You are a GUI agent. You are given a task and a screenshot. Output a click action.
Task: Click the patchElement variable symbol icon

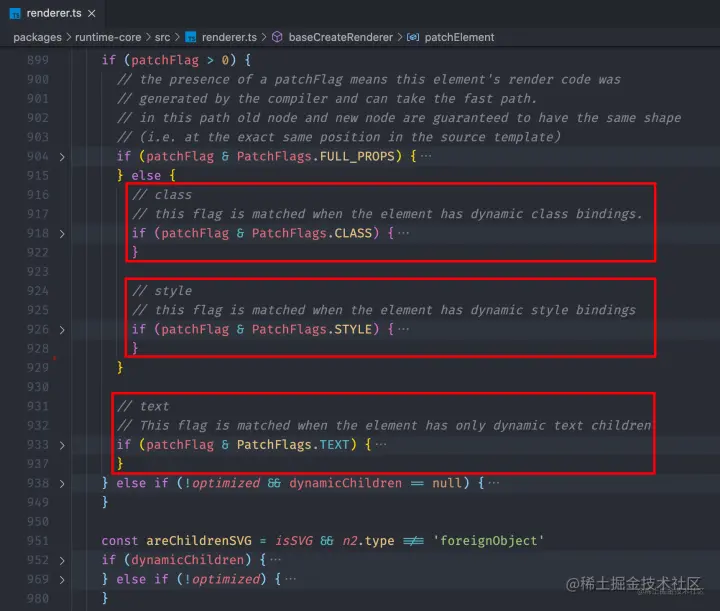point(413,37)
